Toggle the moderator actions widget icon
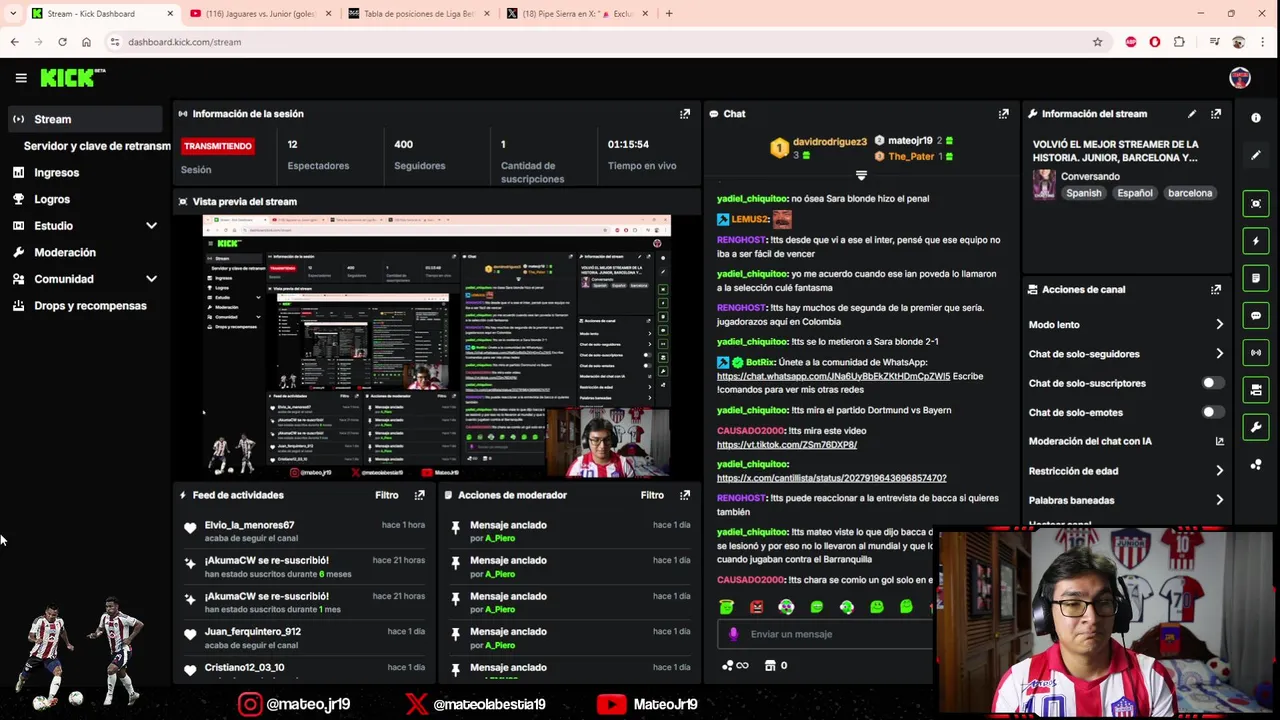 1256,390
